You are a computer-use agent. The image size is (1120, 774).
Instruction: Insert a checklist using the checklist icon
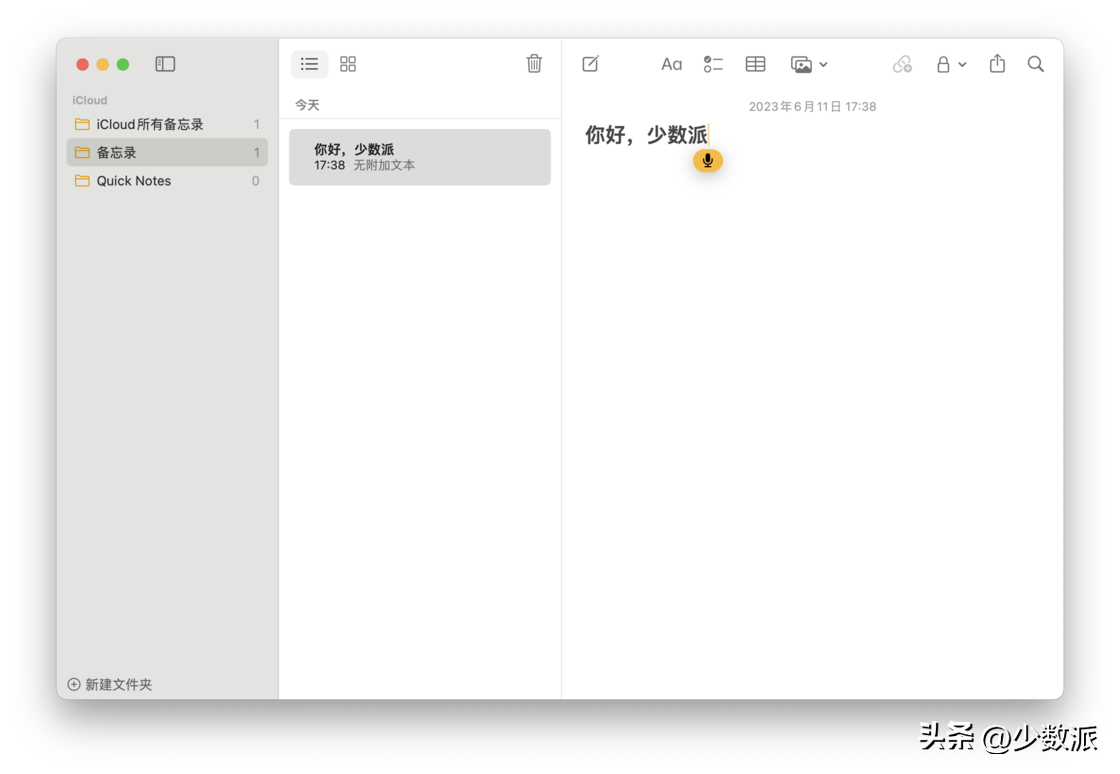[x=713, y=64]
